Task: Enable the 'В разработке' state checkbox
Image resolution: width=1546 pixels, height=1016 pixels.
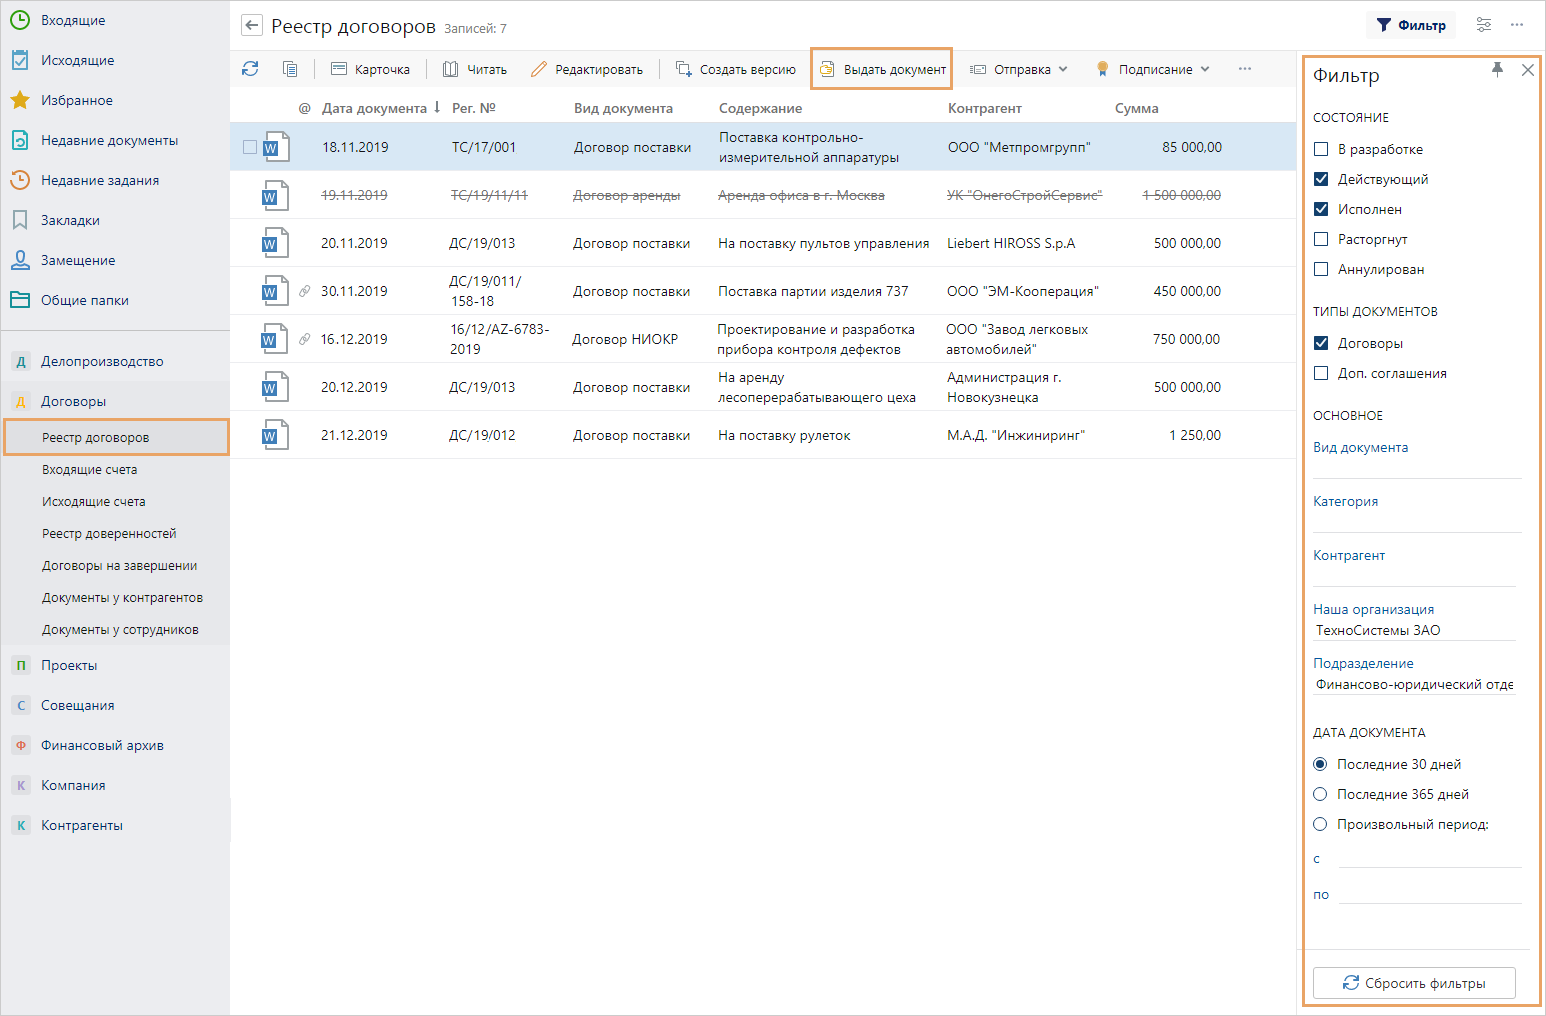Action: click(1321, 149)
